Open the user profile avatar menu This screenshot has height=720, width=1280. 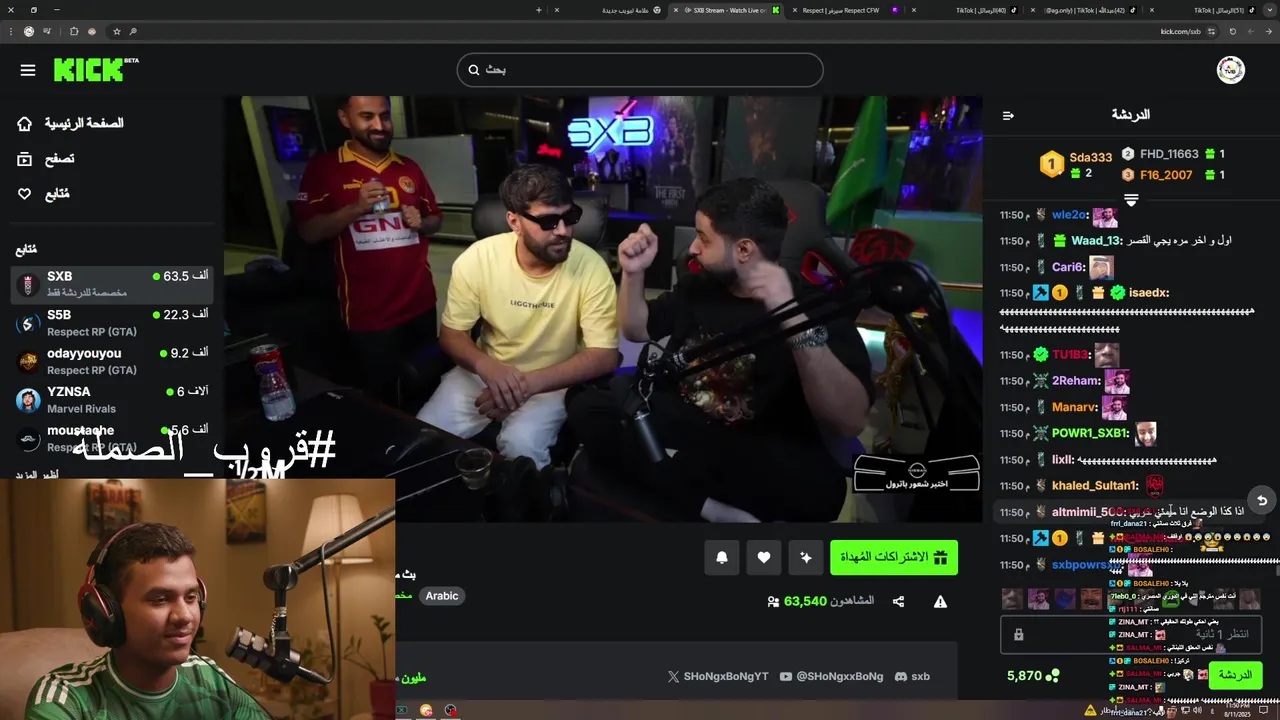pyautogui.click(x=1230, y=70)
